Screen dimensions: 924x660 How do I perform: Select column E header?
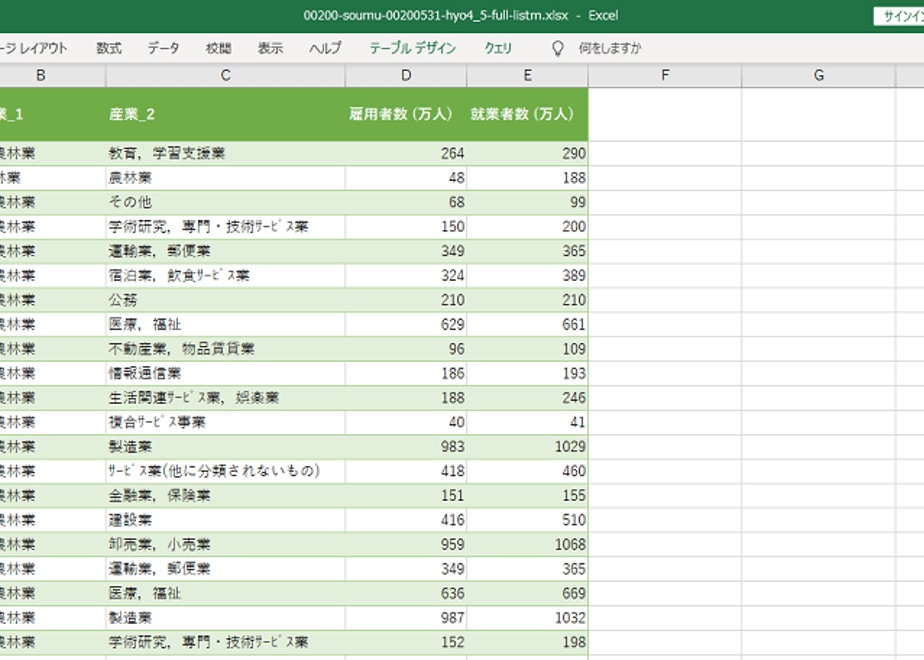point(527,75)
